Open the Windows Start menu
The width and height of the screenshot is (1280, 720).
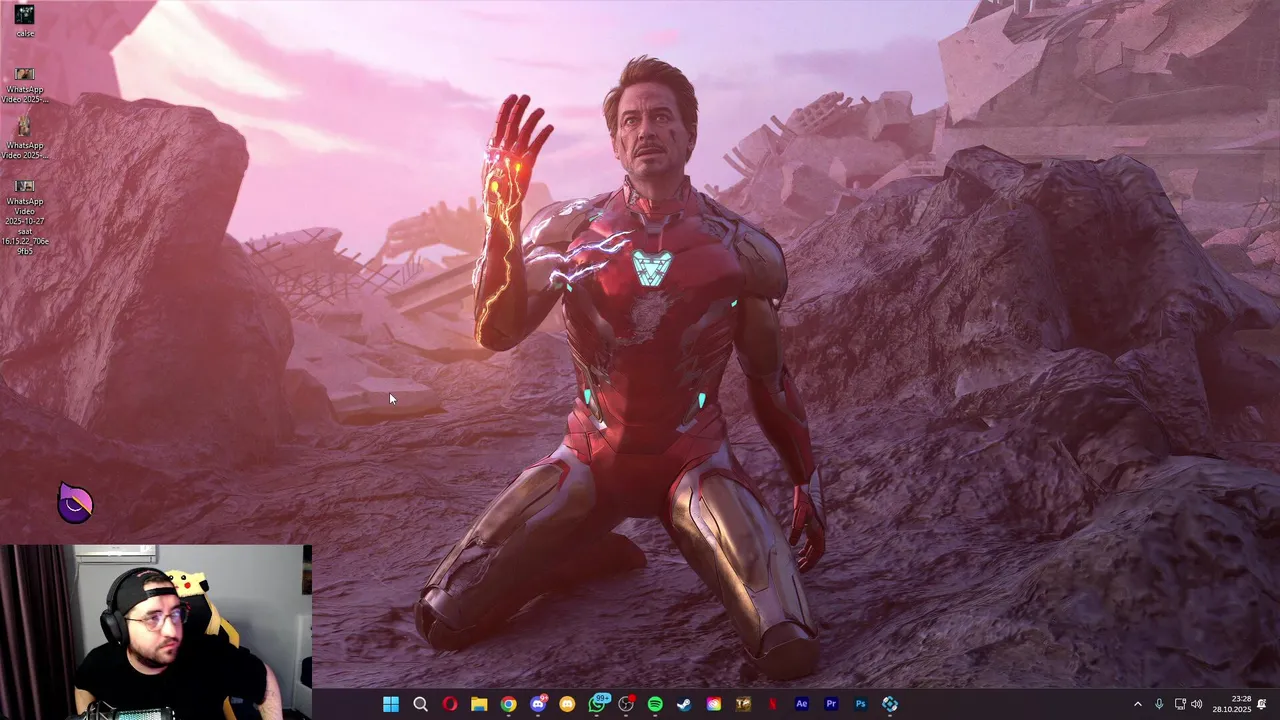pyautogui.click(x=391, y=704)
